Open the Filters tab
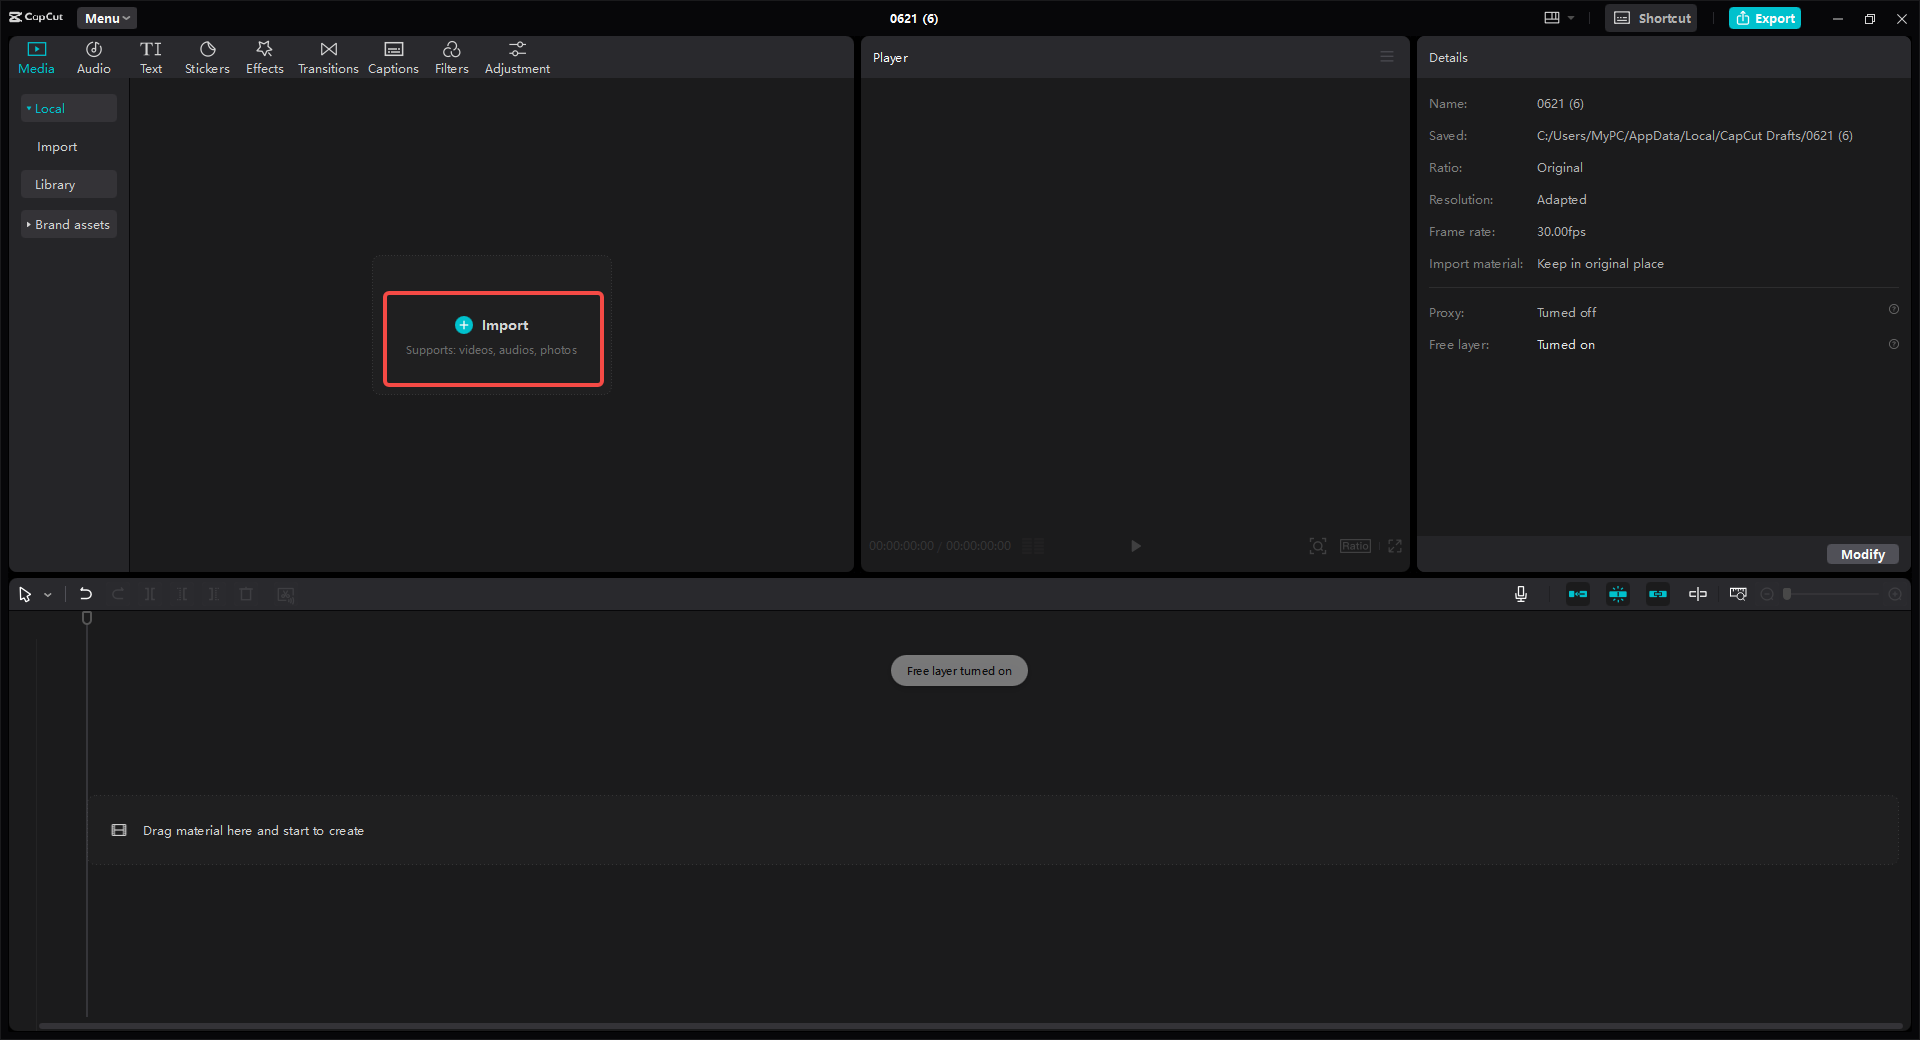 click(452, 58)
